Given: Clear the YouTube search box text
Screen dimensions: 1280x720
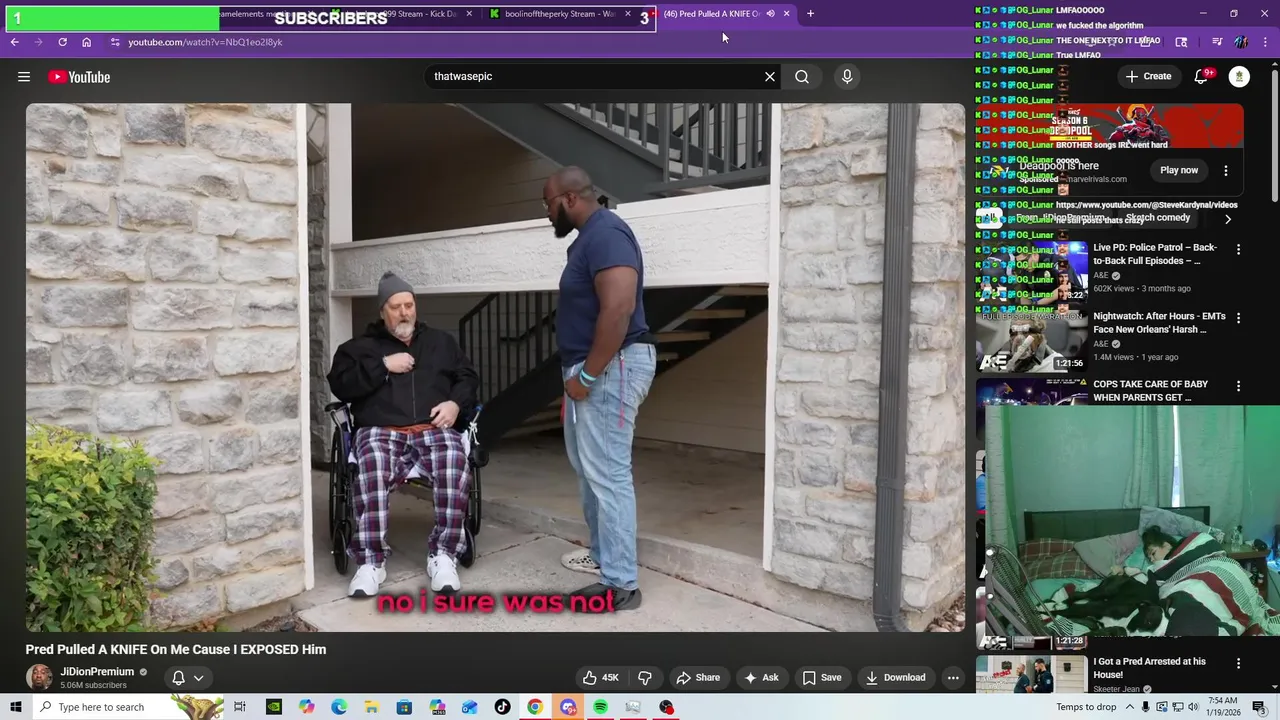Looking at the screenshot, I should click(x=770, y=76).
